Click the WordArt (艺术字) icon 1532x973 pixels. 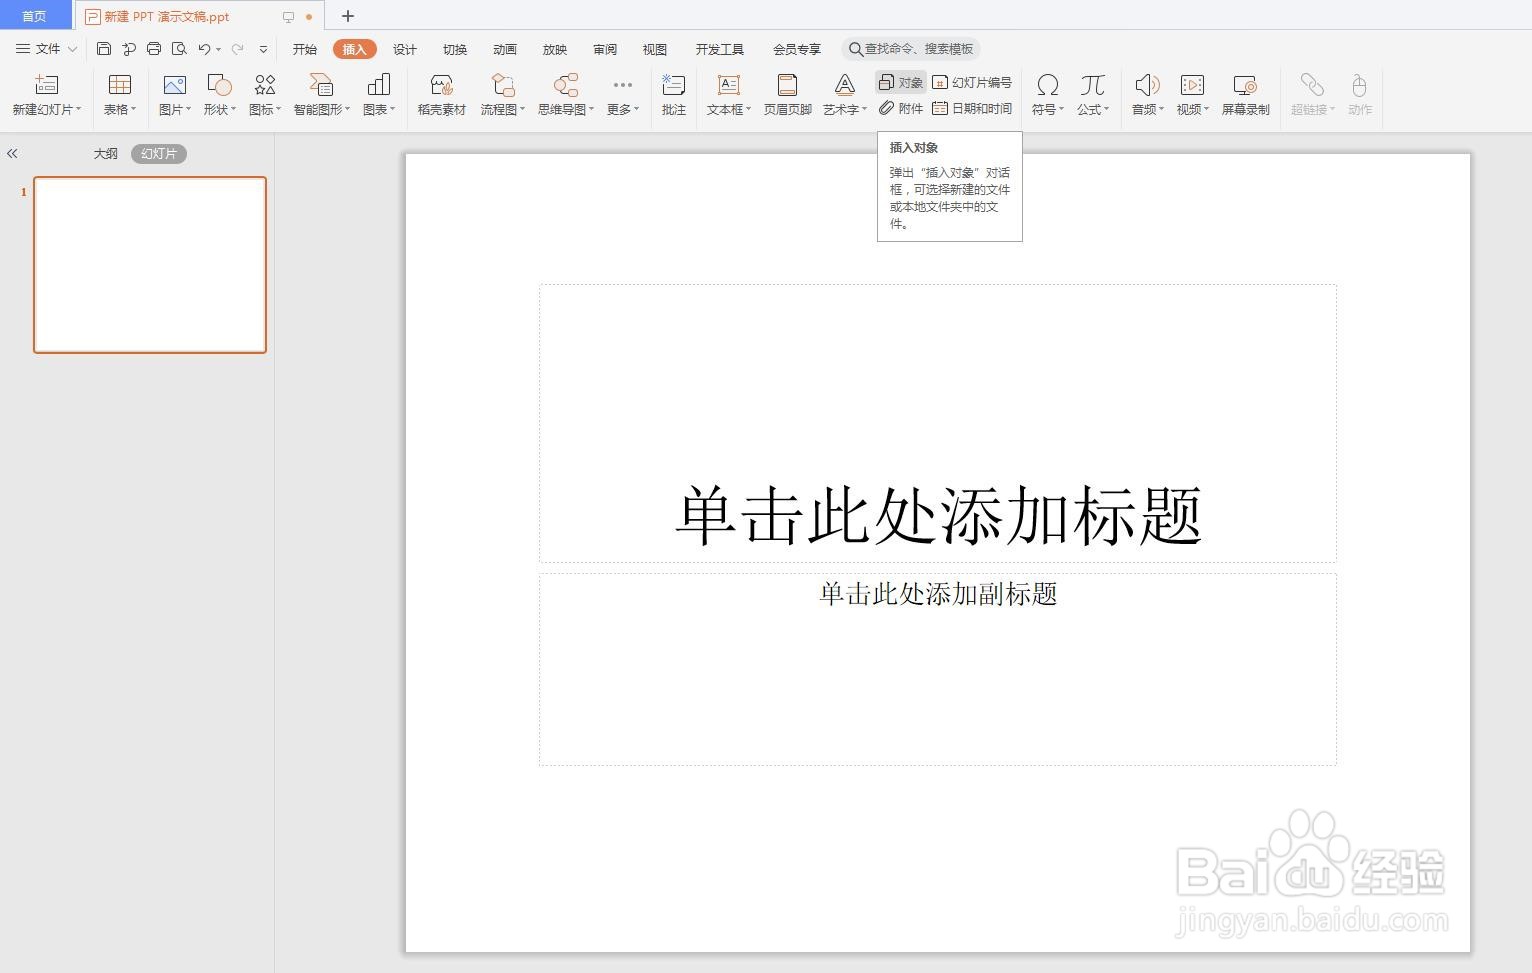click(x=845, y=85)
